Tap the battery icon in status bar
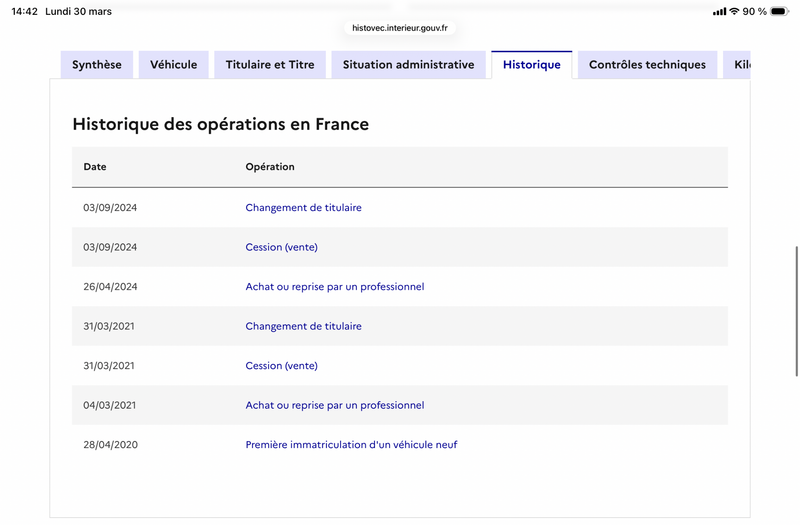The height and width of the screenshot is (525, 800). point(779,12)
